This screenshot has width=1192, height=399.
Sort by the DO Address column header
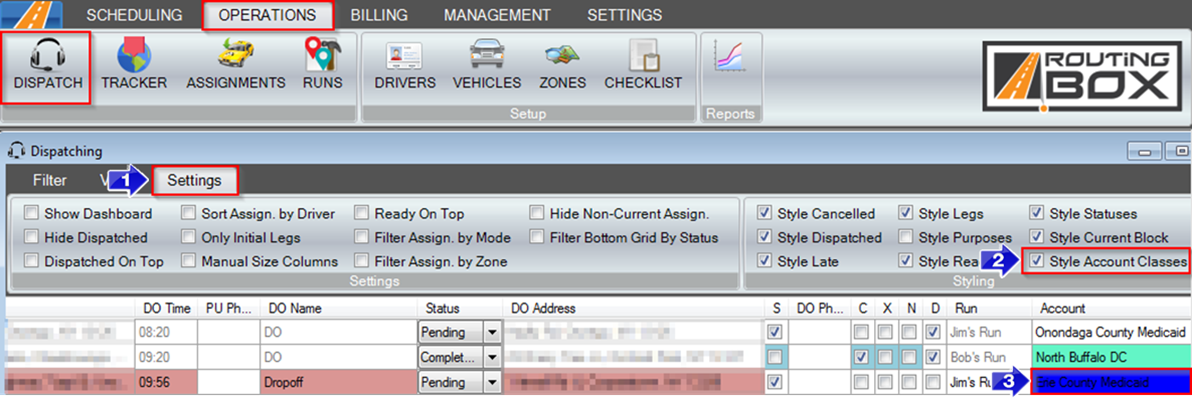634,309
